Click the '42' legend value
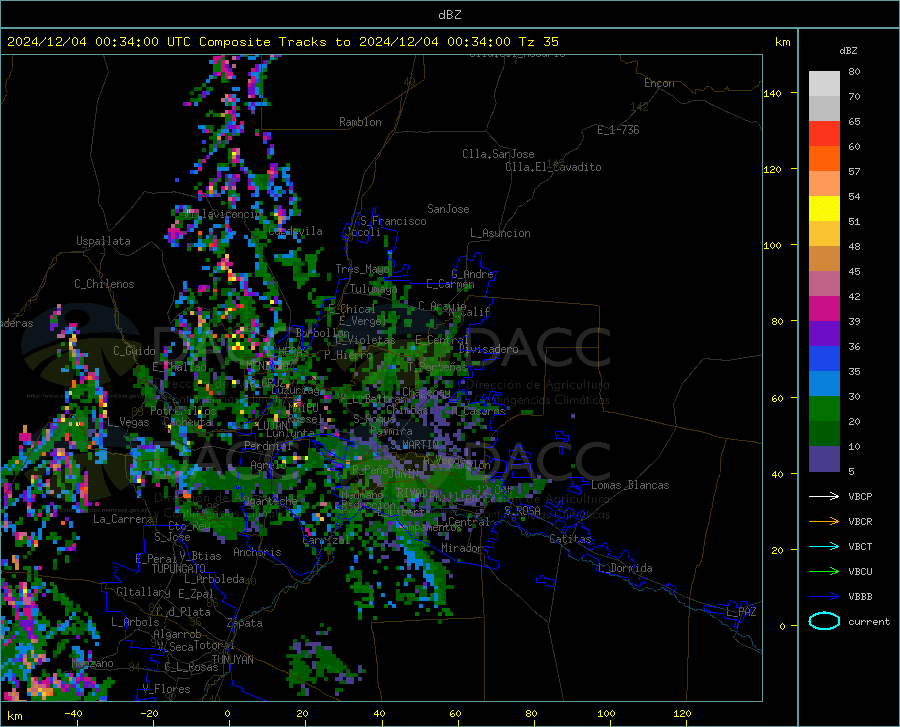900x727 pixels. [854, 297]
